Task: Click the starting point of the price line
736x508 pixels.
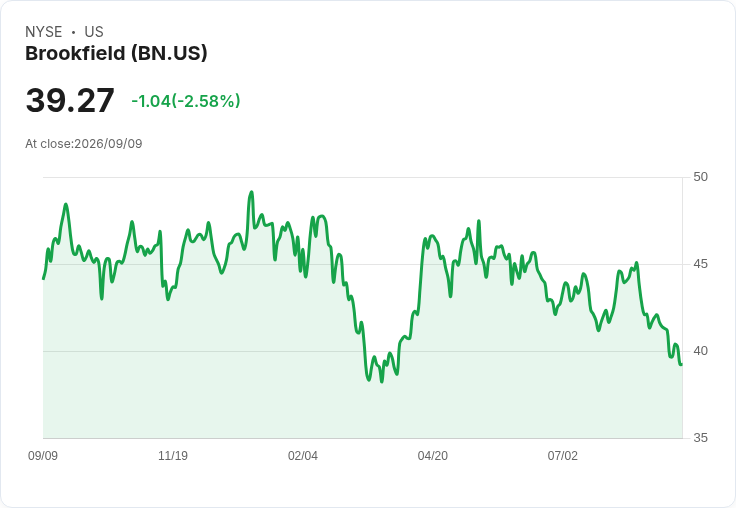Action: [44, 278]
